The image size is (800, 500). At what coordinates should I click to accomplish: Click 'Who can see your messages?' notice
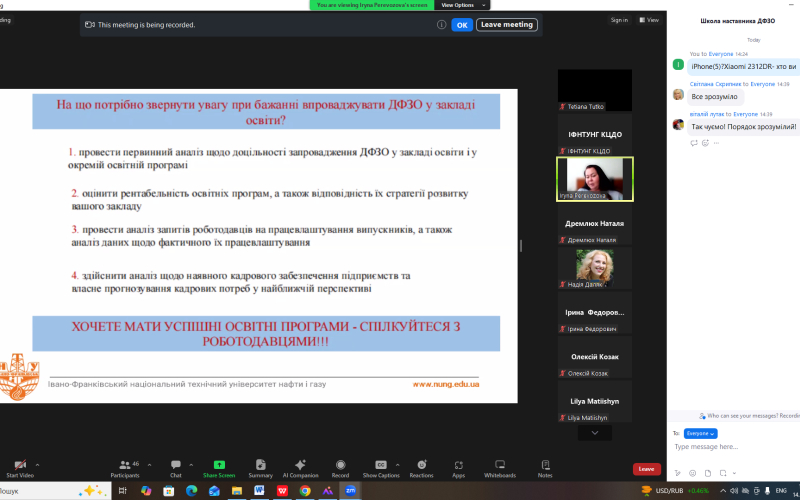coord(749,416)
